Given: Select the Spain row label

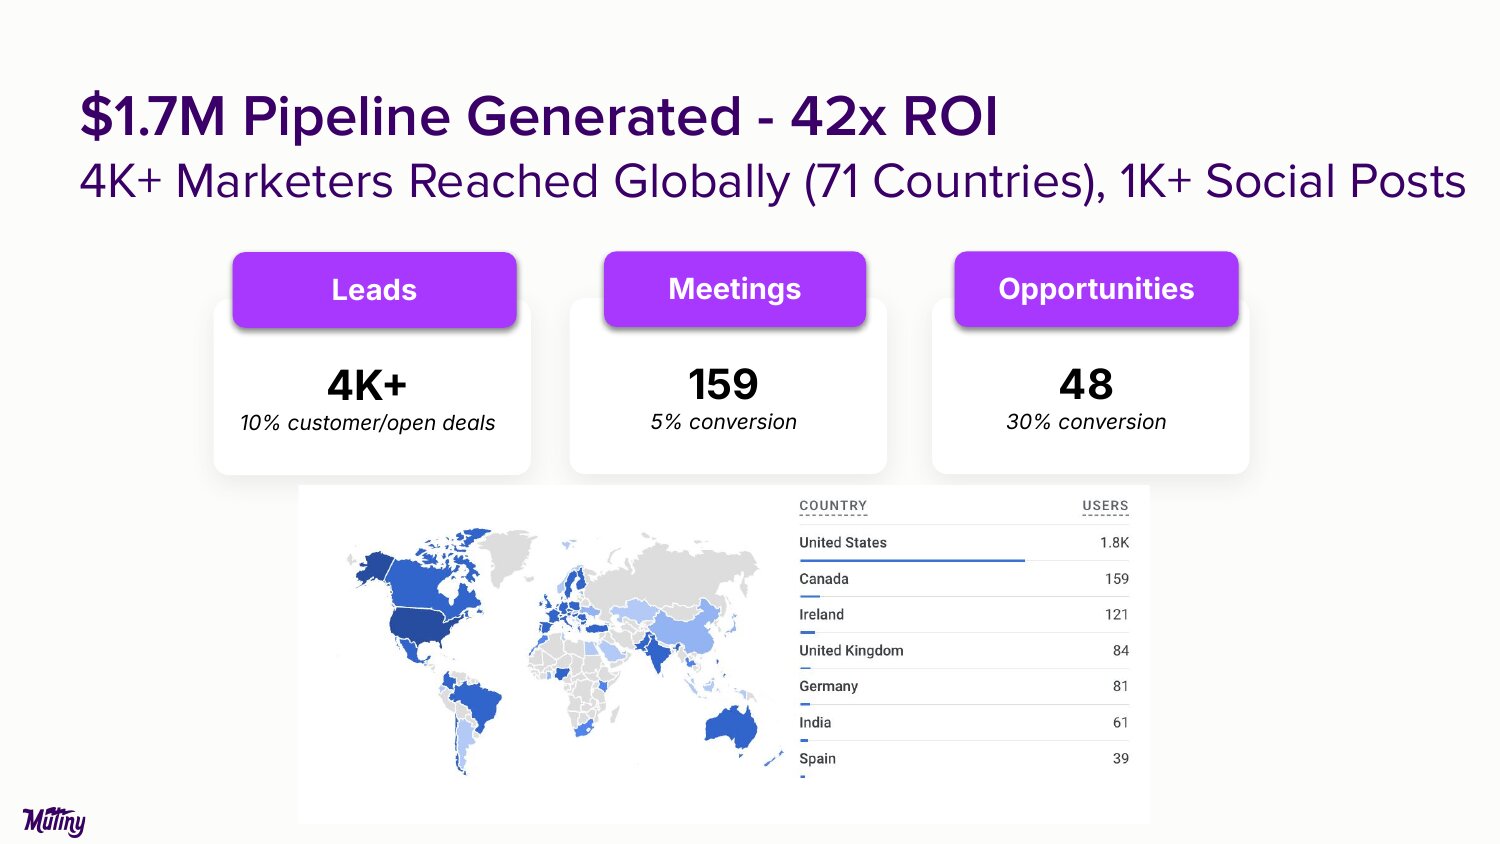Looking at the screenshot, I should tap(817, 759).
